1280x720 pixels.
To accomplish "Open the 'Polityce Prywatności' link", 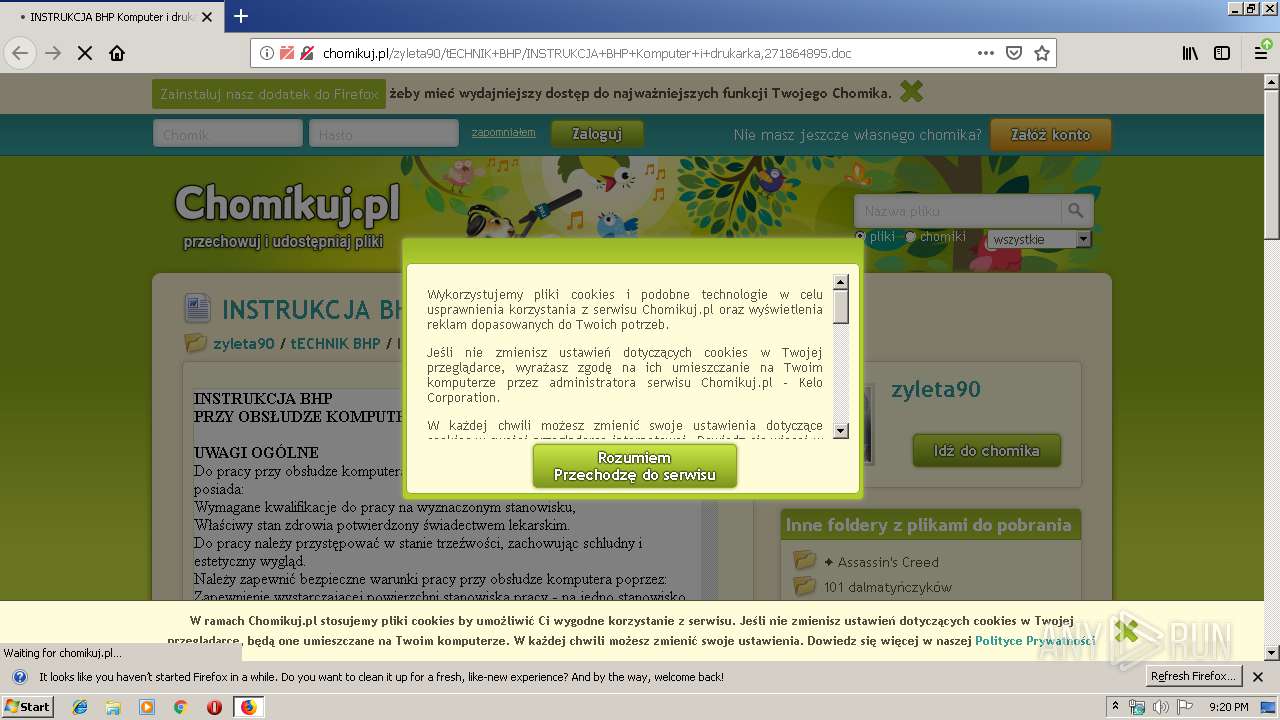I will pos(1034,641).
